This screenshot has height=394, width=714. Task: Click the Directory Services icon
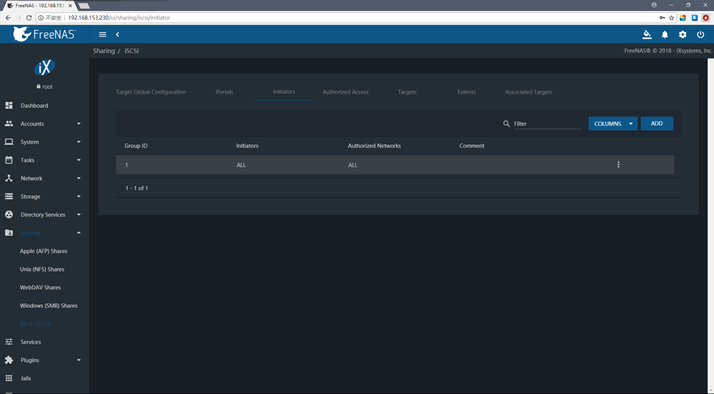[x=9, y=215]
